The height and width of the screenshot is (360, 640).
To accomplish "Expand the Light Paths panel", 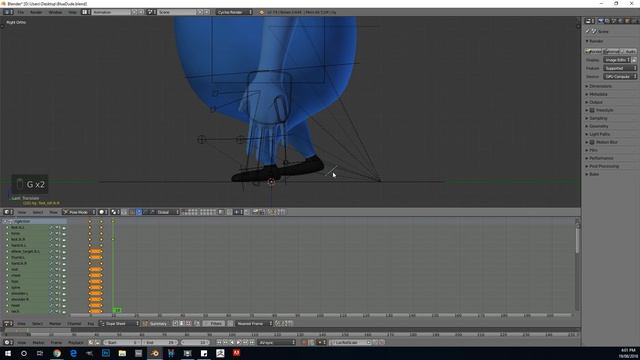I will pos(599,134).
